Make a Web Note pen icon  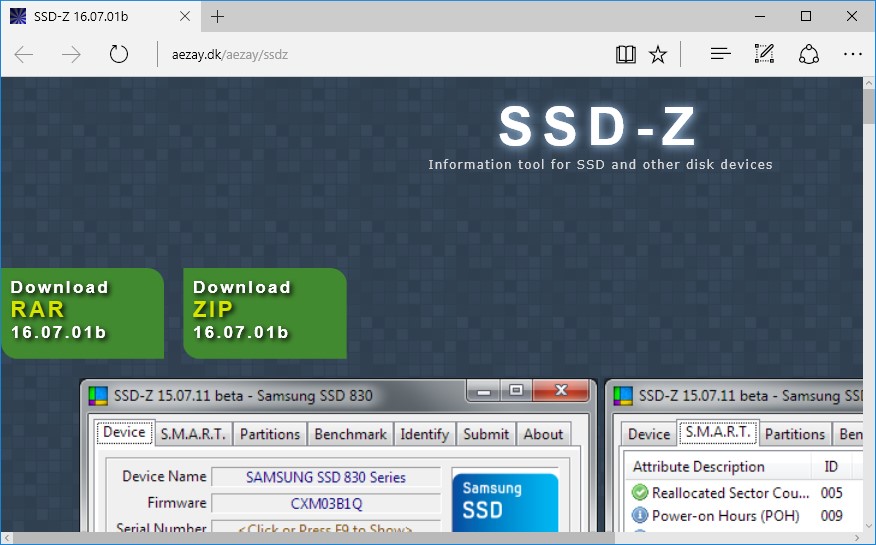[x=765, y=54]
